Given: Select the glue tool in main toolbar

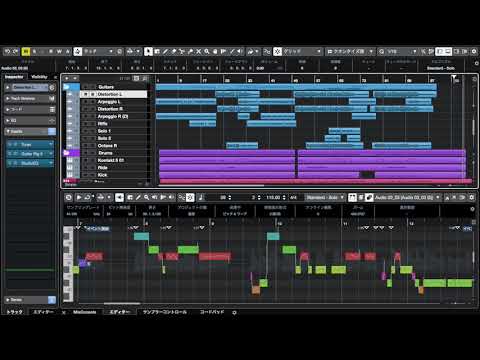Looking at the screenshot, I should (x=190, y=51).
